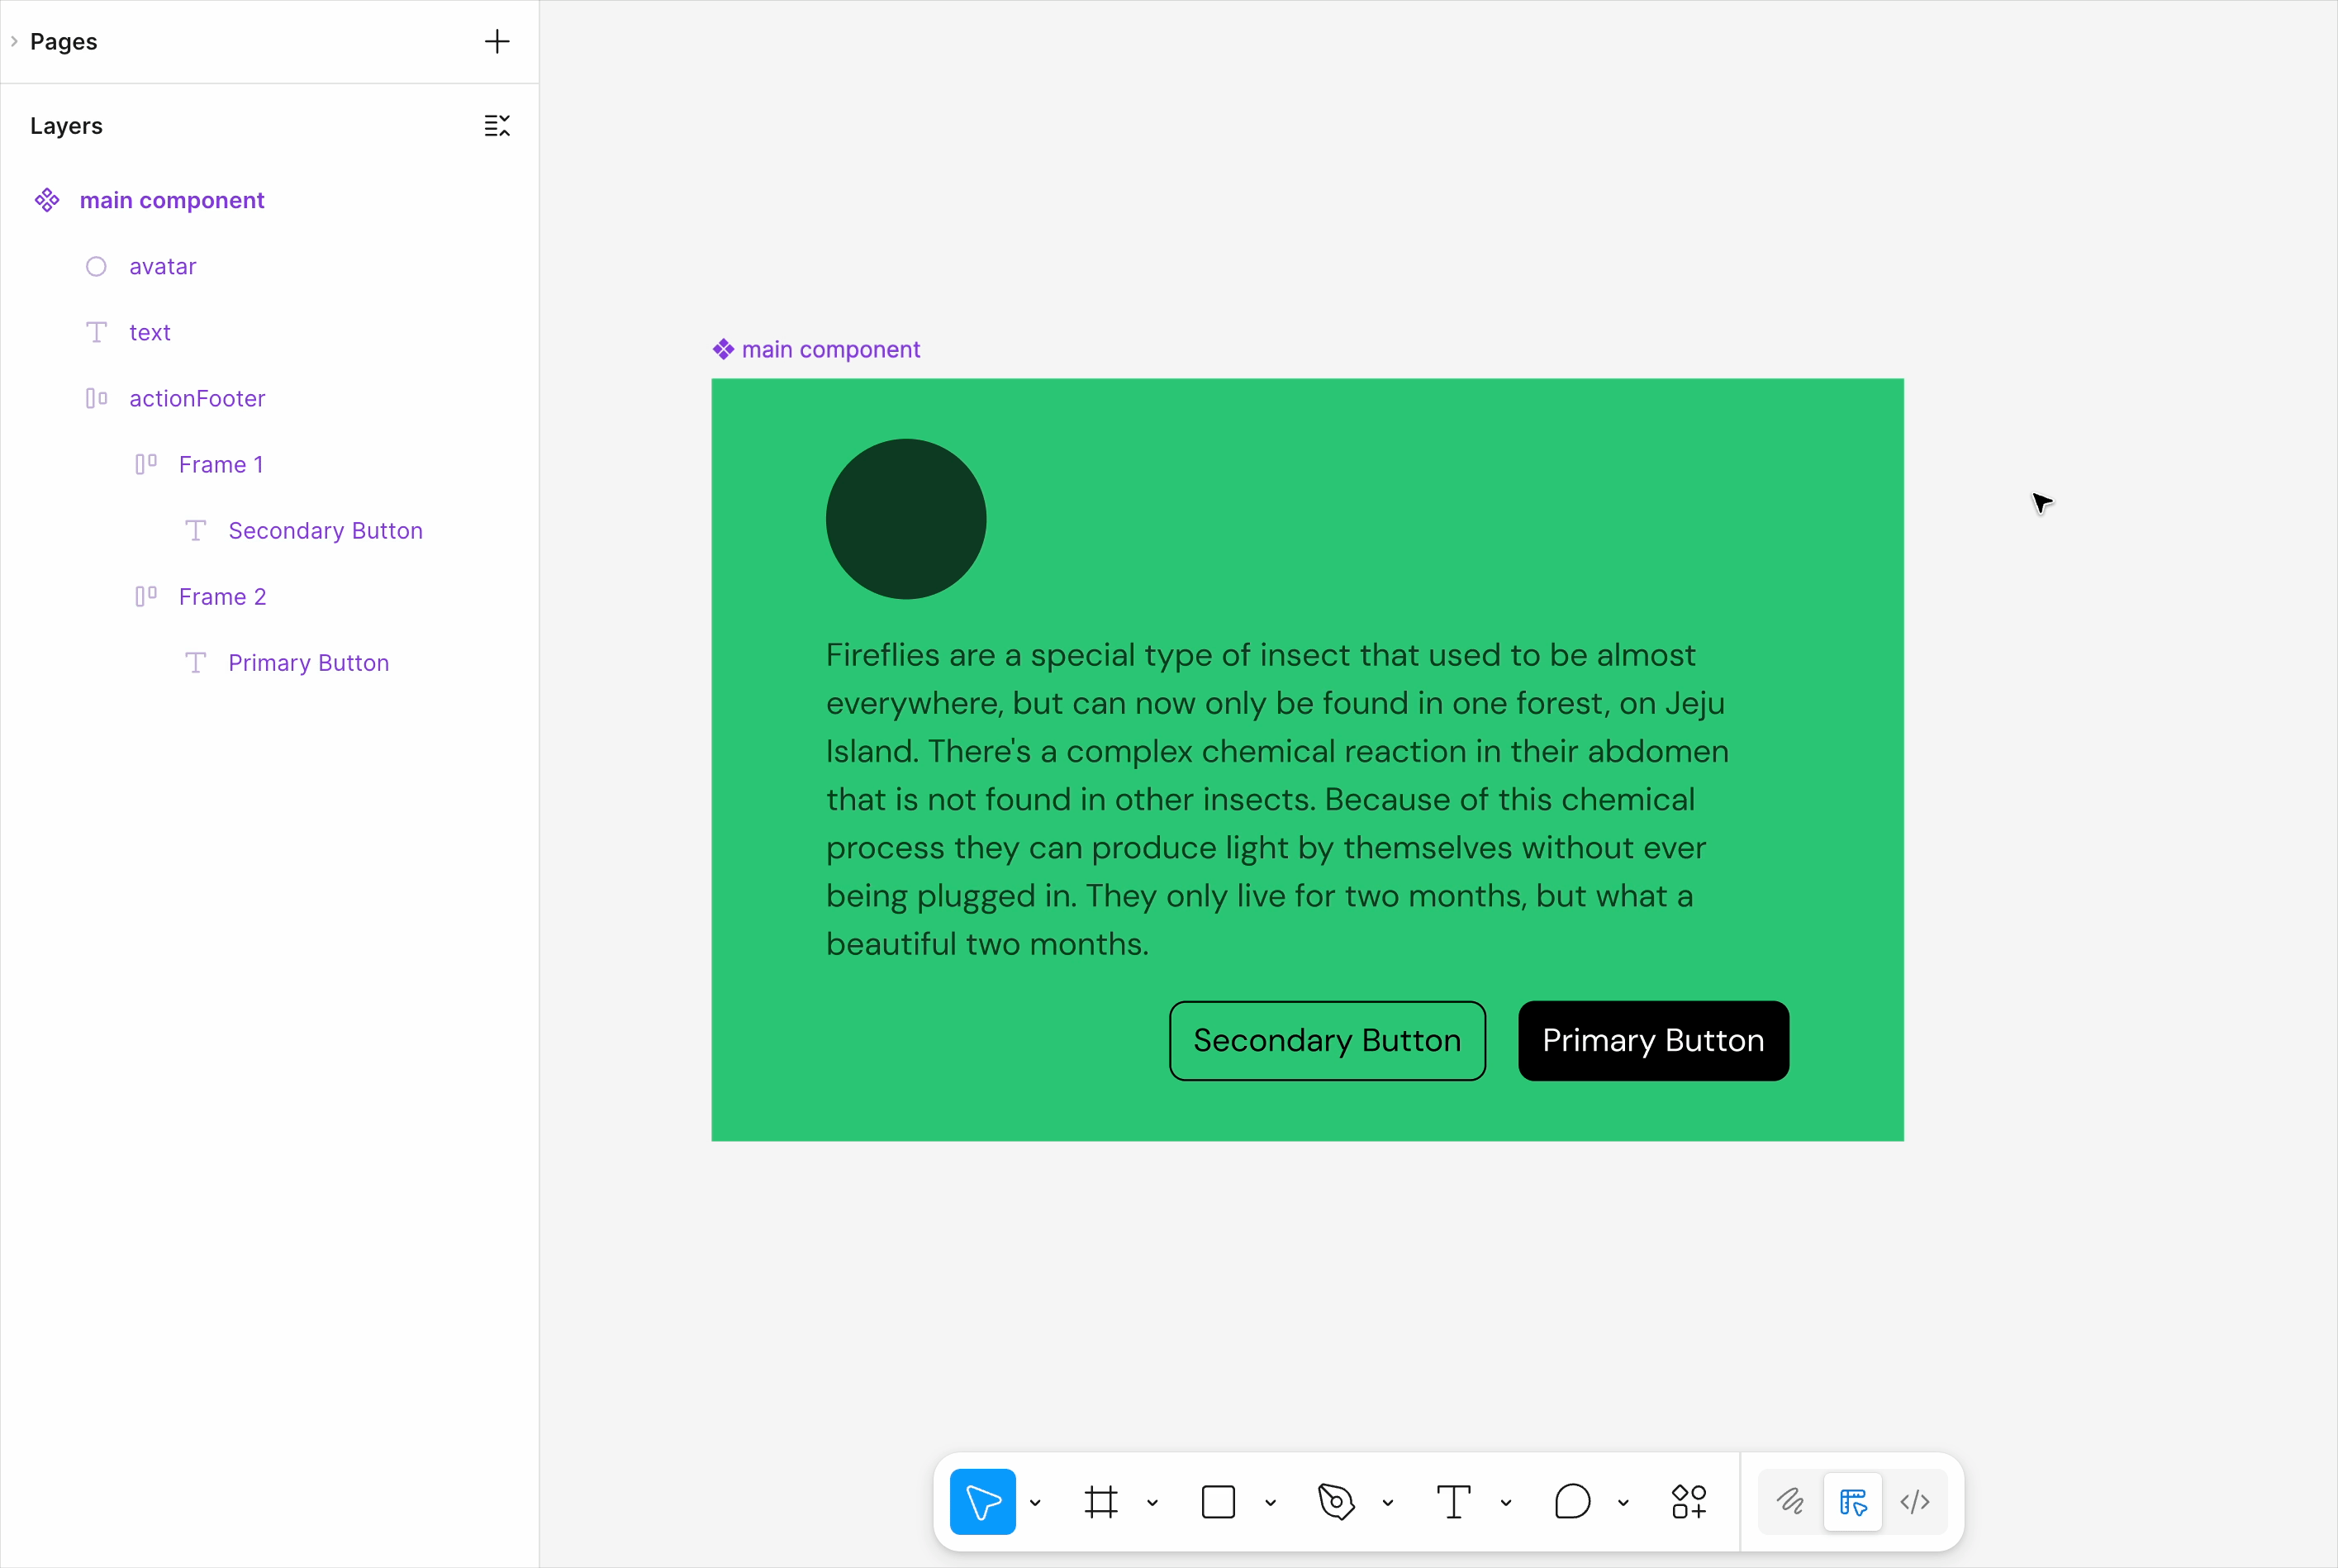Screen dimensions: 2338x1568
Task: Open Pen tool options dropdown arrow
Action: (1387, 1502)
